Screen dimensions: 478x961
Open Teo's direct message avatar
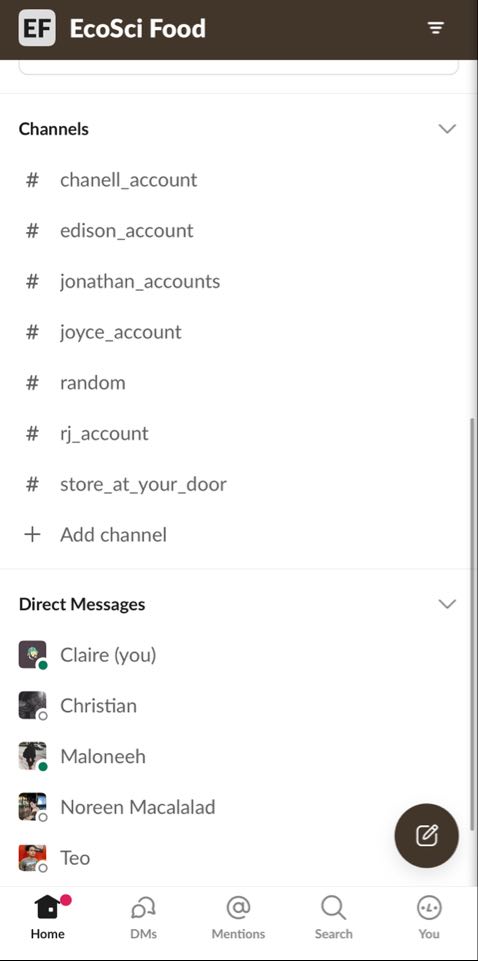(x=32, y=857)
